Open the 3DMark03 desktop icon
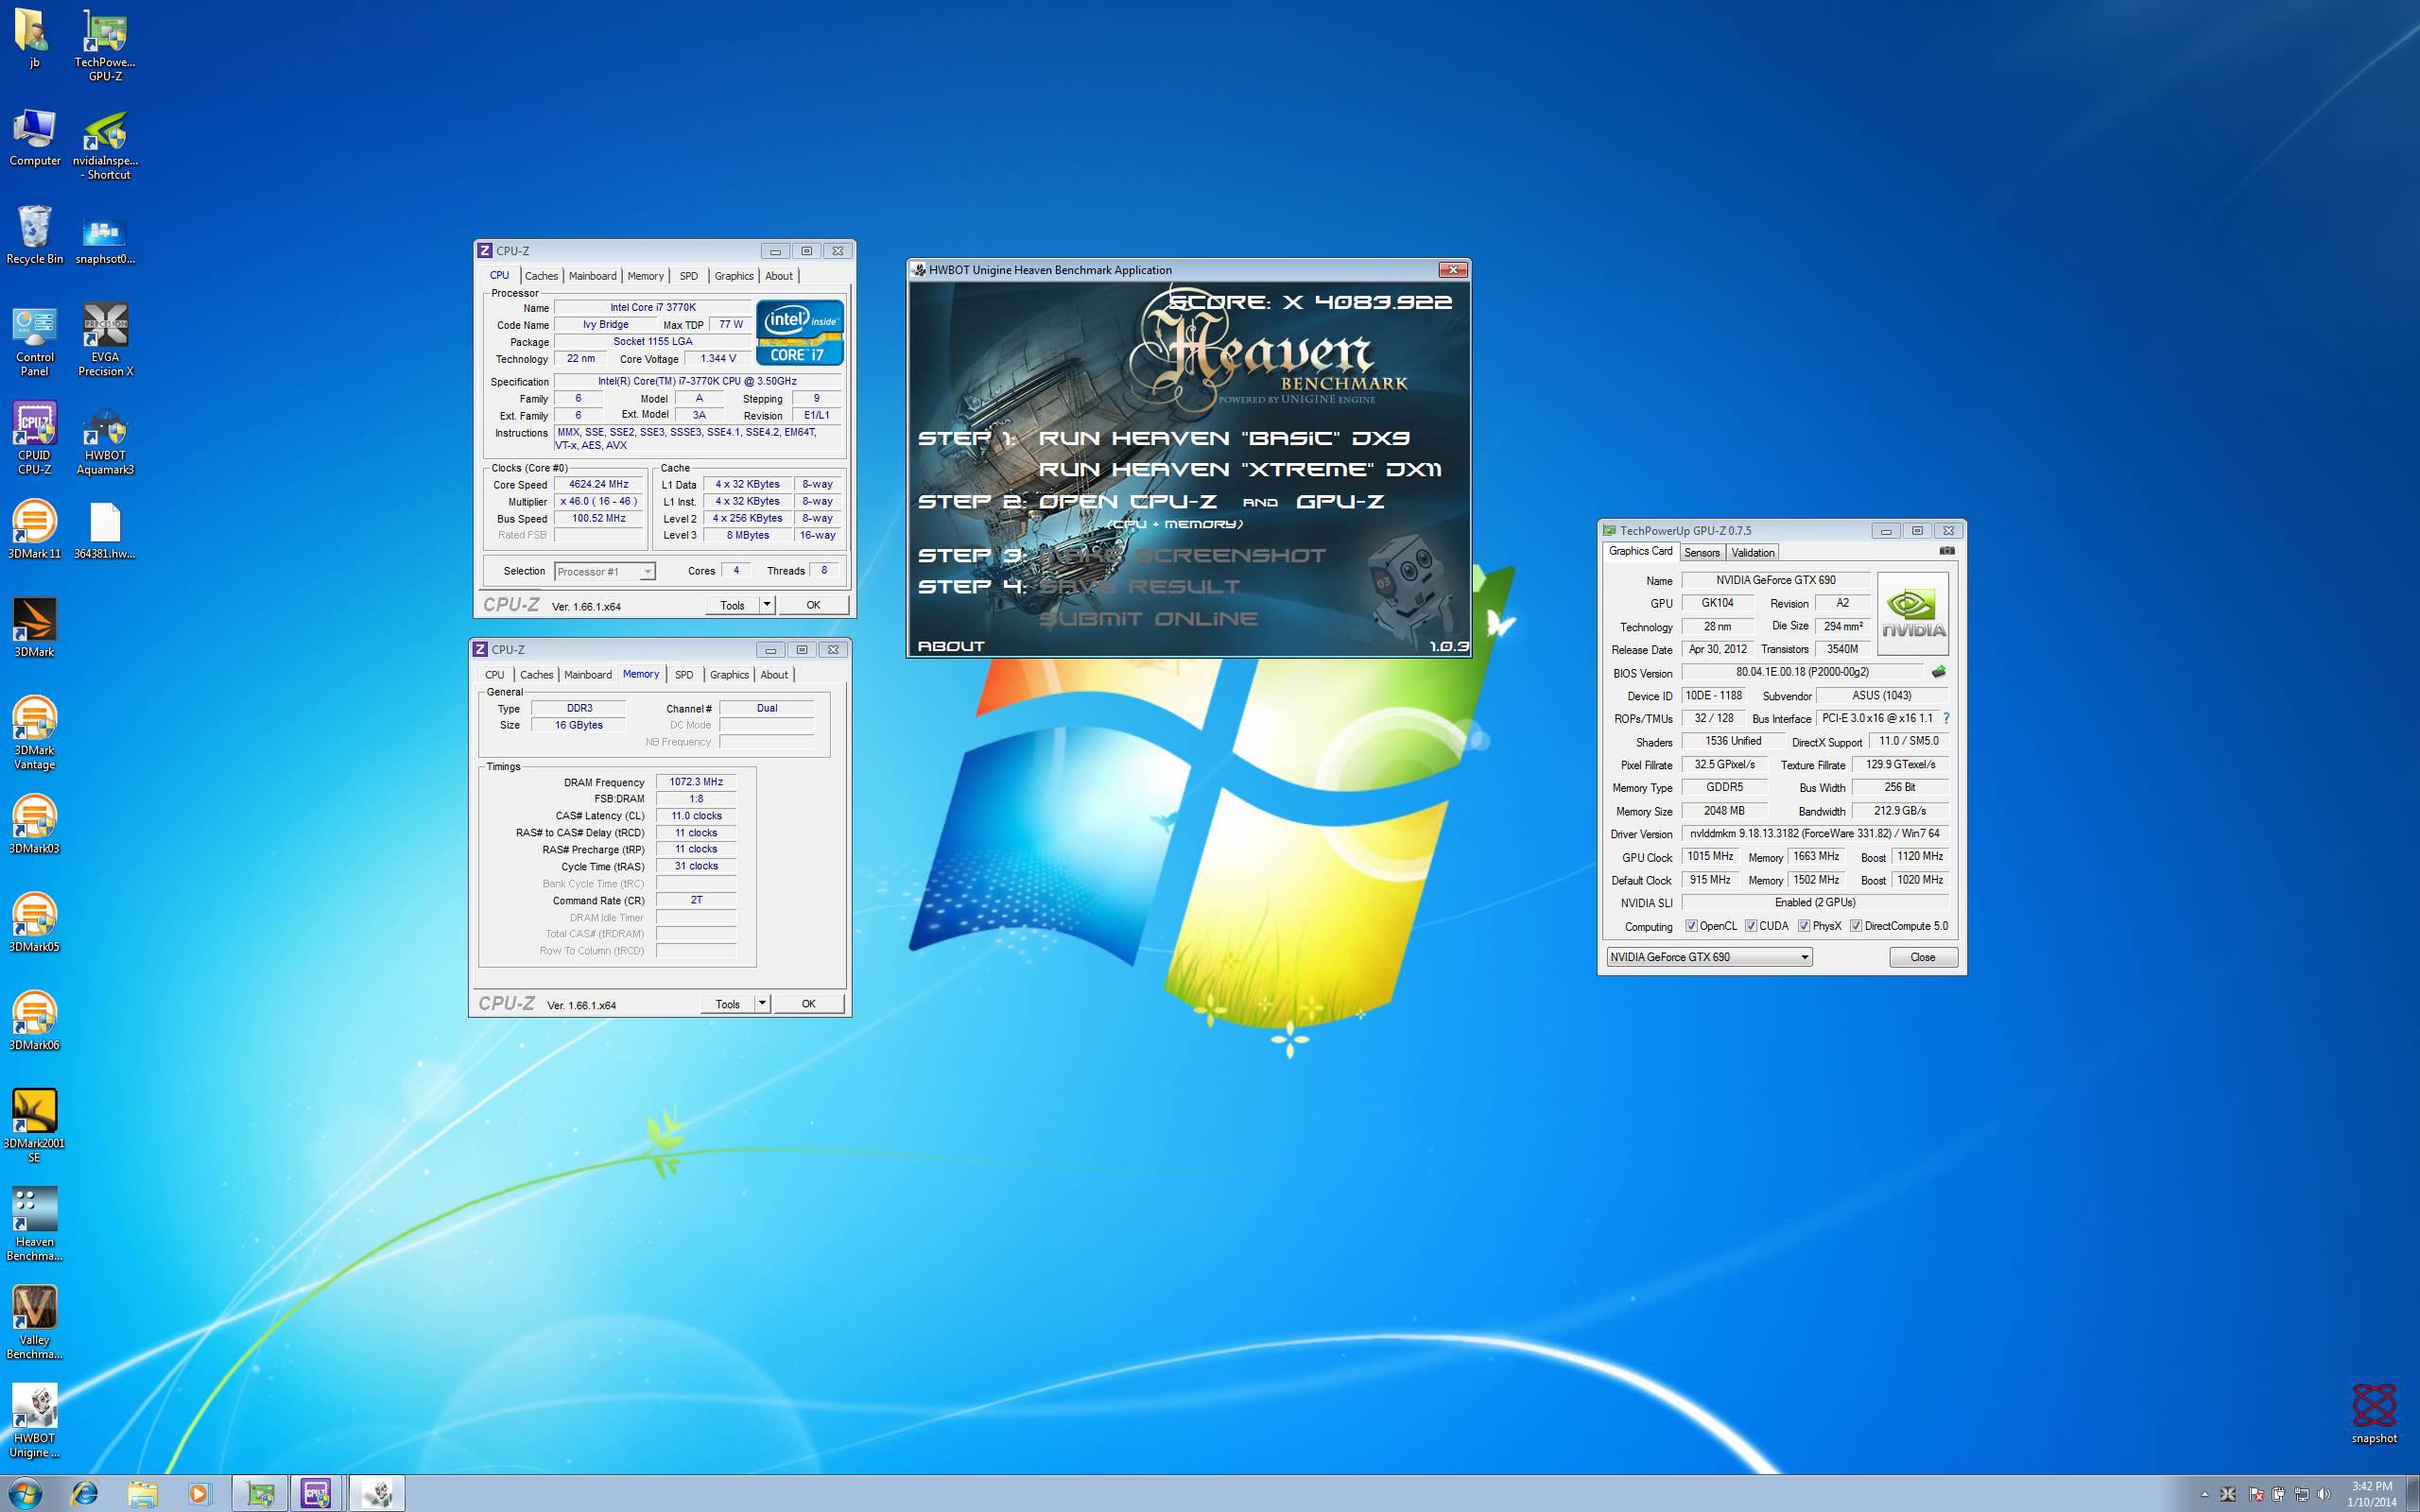Image resolution: width=2420 pixels, height=1512 pixels. [x=34, y=825]
